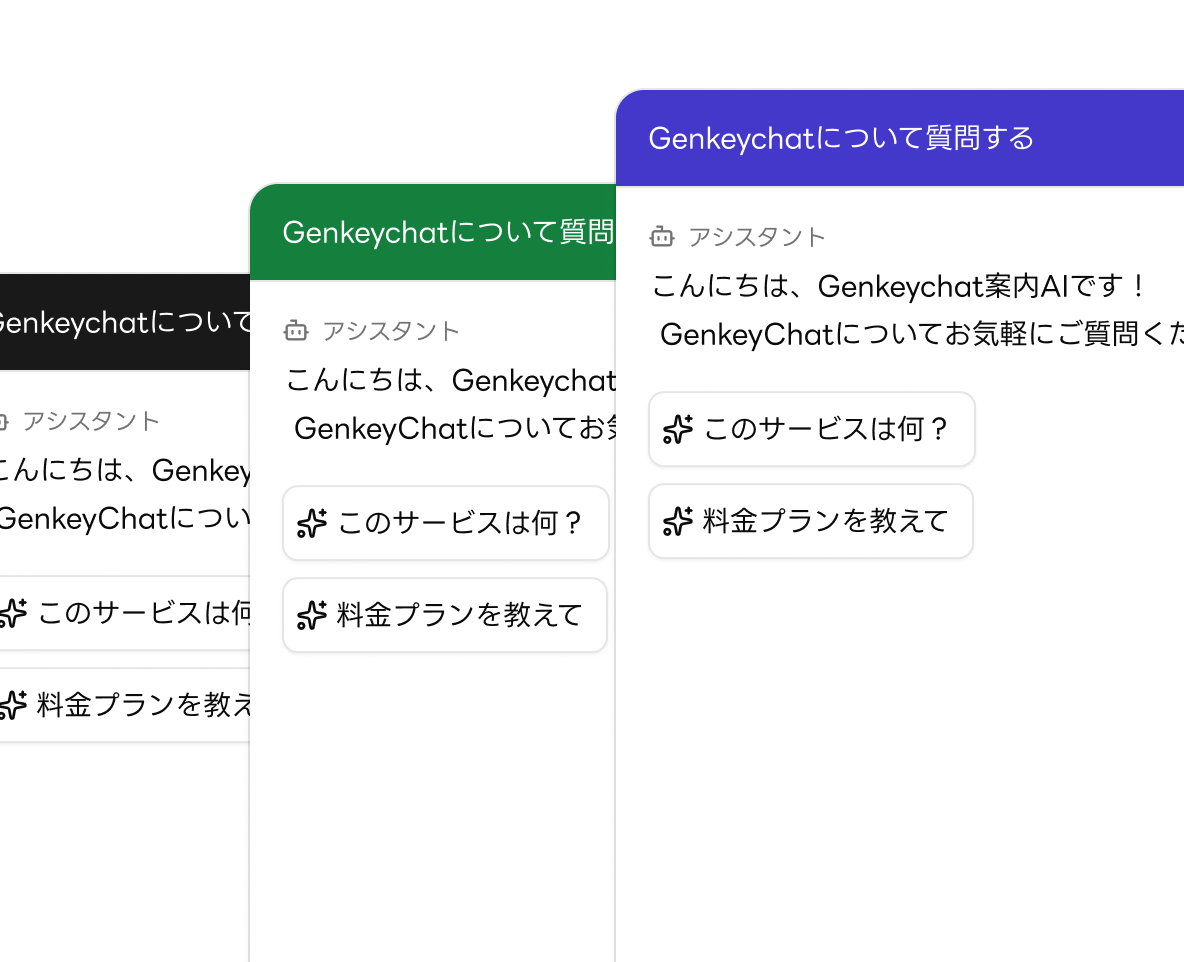Click the 'アシスタント' label in the black widget
The width and height of the screenshot is (1184, 962).
click(91, 421)
